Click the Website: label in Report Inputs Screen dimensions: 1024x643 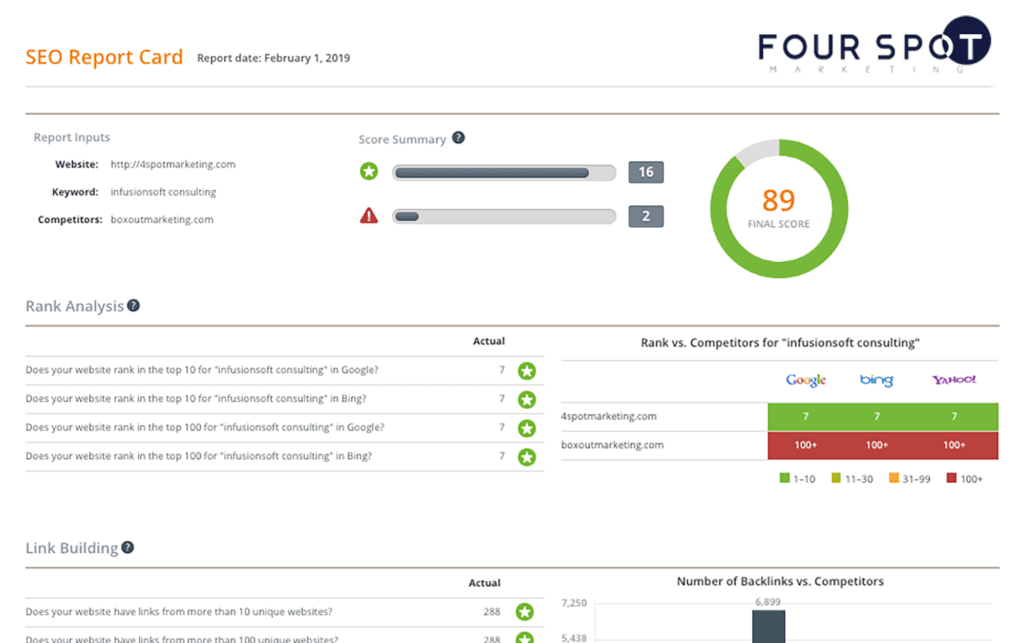click(x=76, y=165)
